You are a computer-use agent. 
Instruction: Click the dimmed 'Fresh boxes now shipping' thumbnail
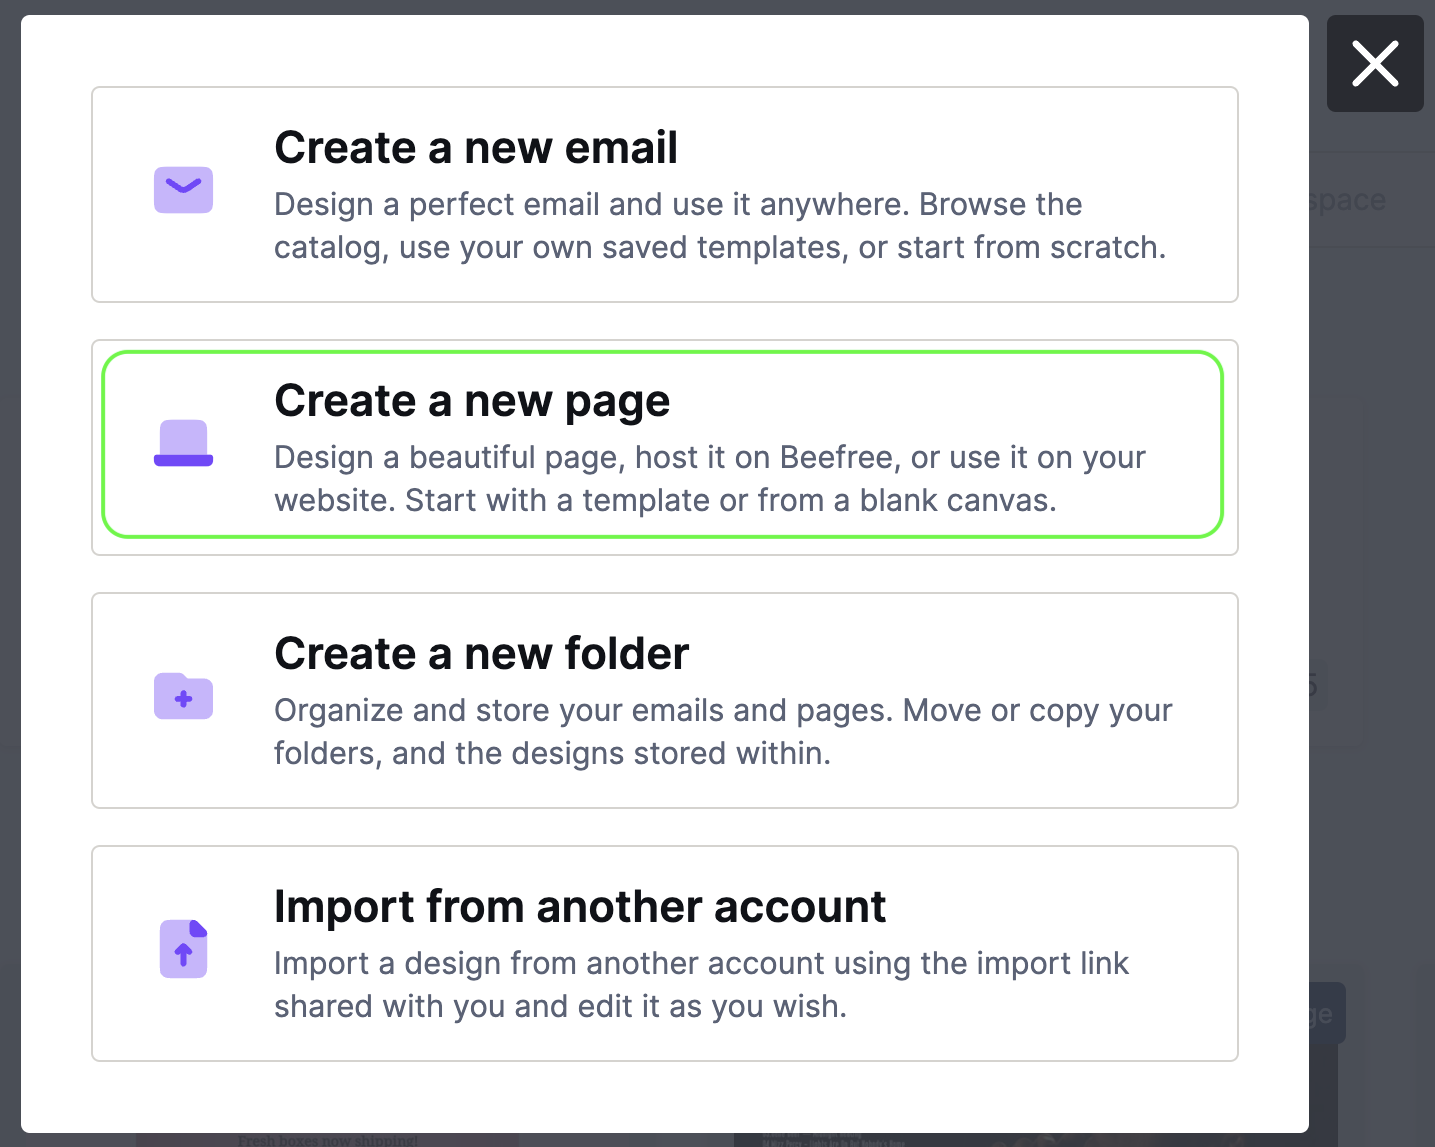[328, 1140]
